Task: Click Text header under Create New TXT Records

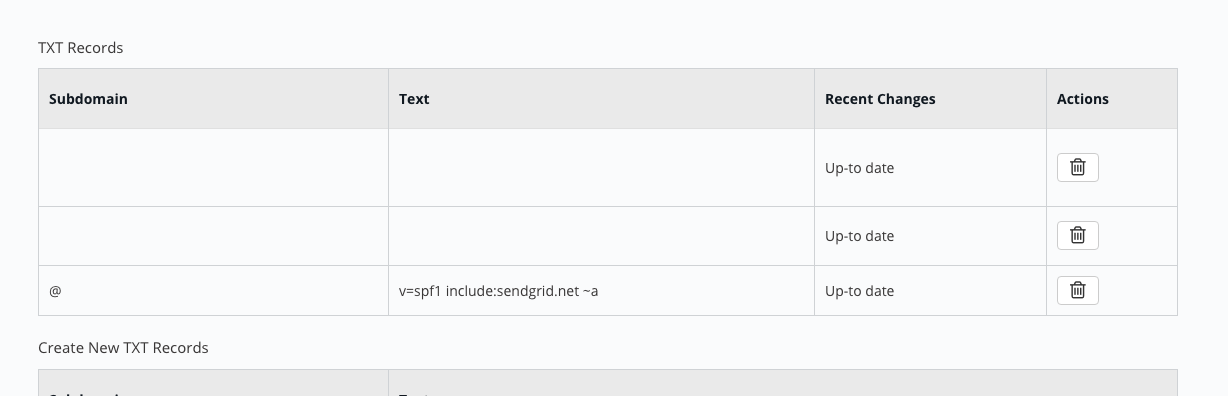Action: [x=414, y=393]
